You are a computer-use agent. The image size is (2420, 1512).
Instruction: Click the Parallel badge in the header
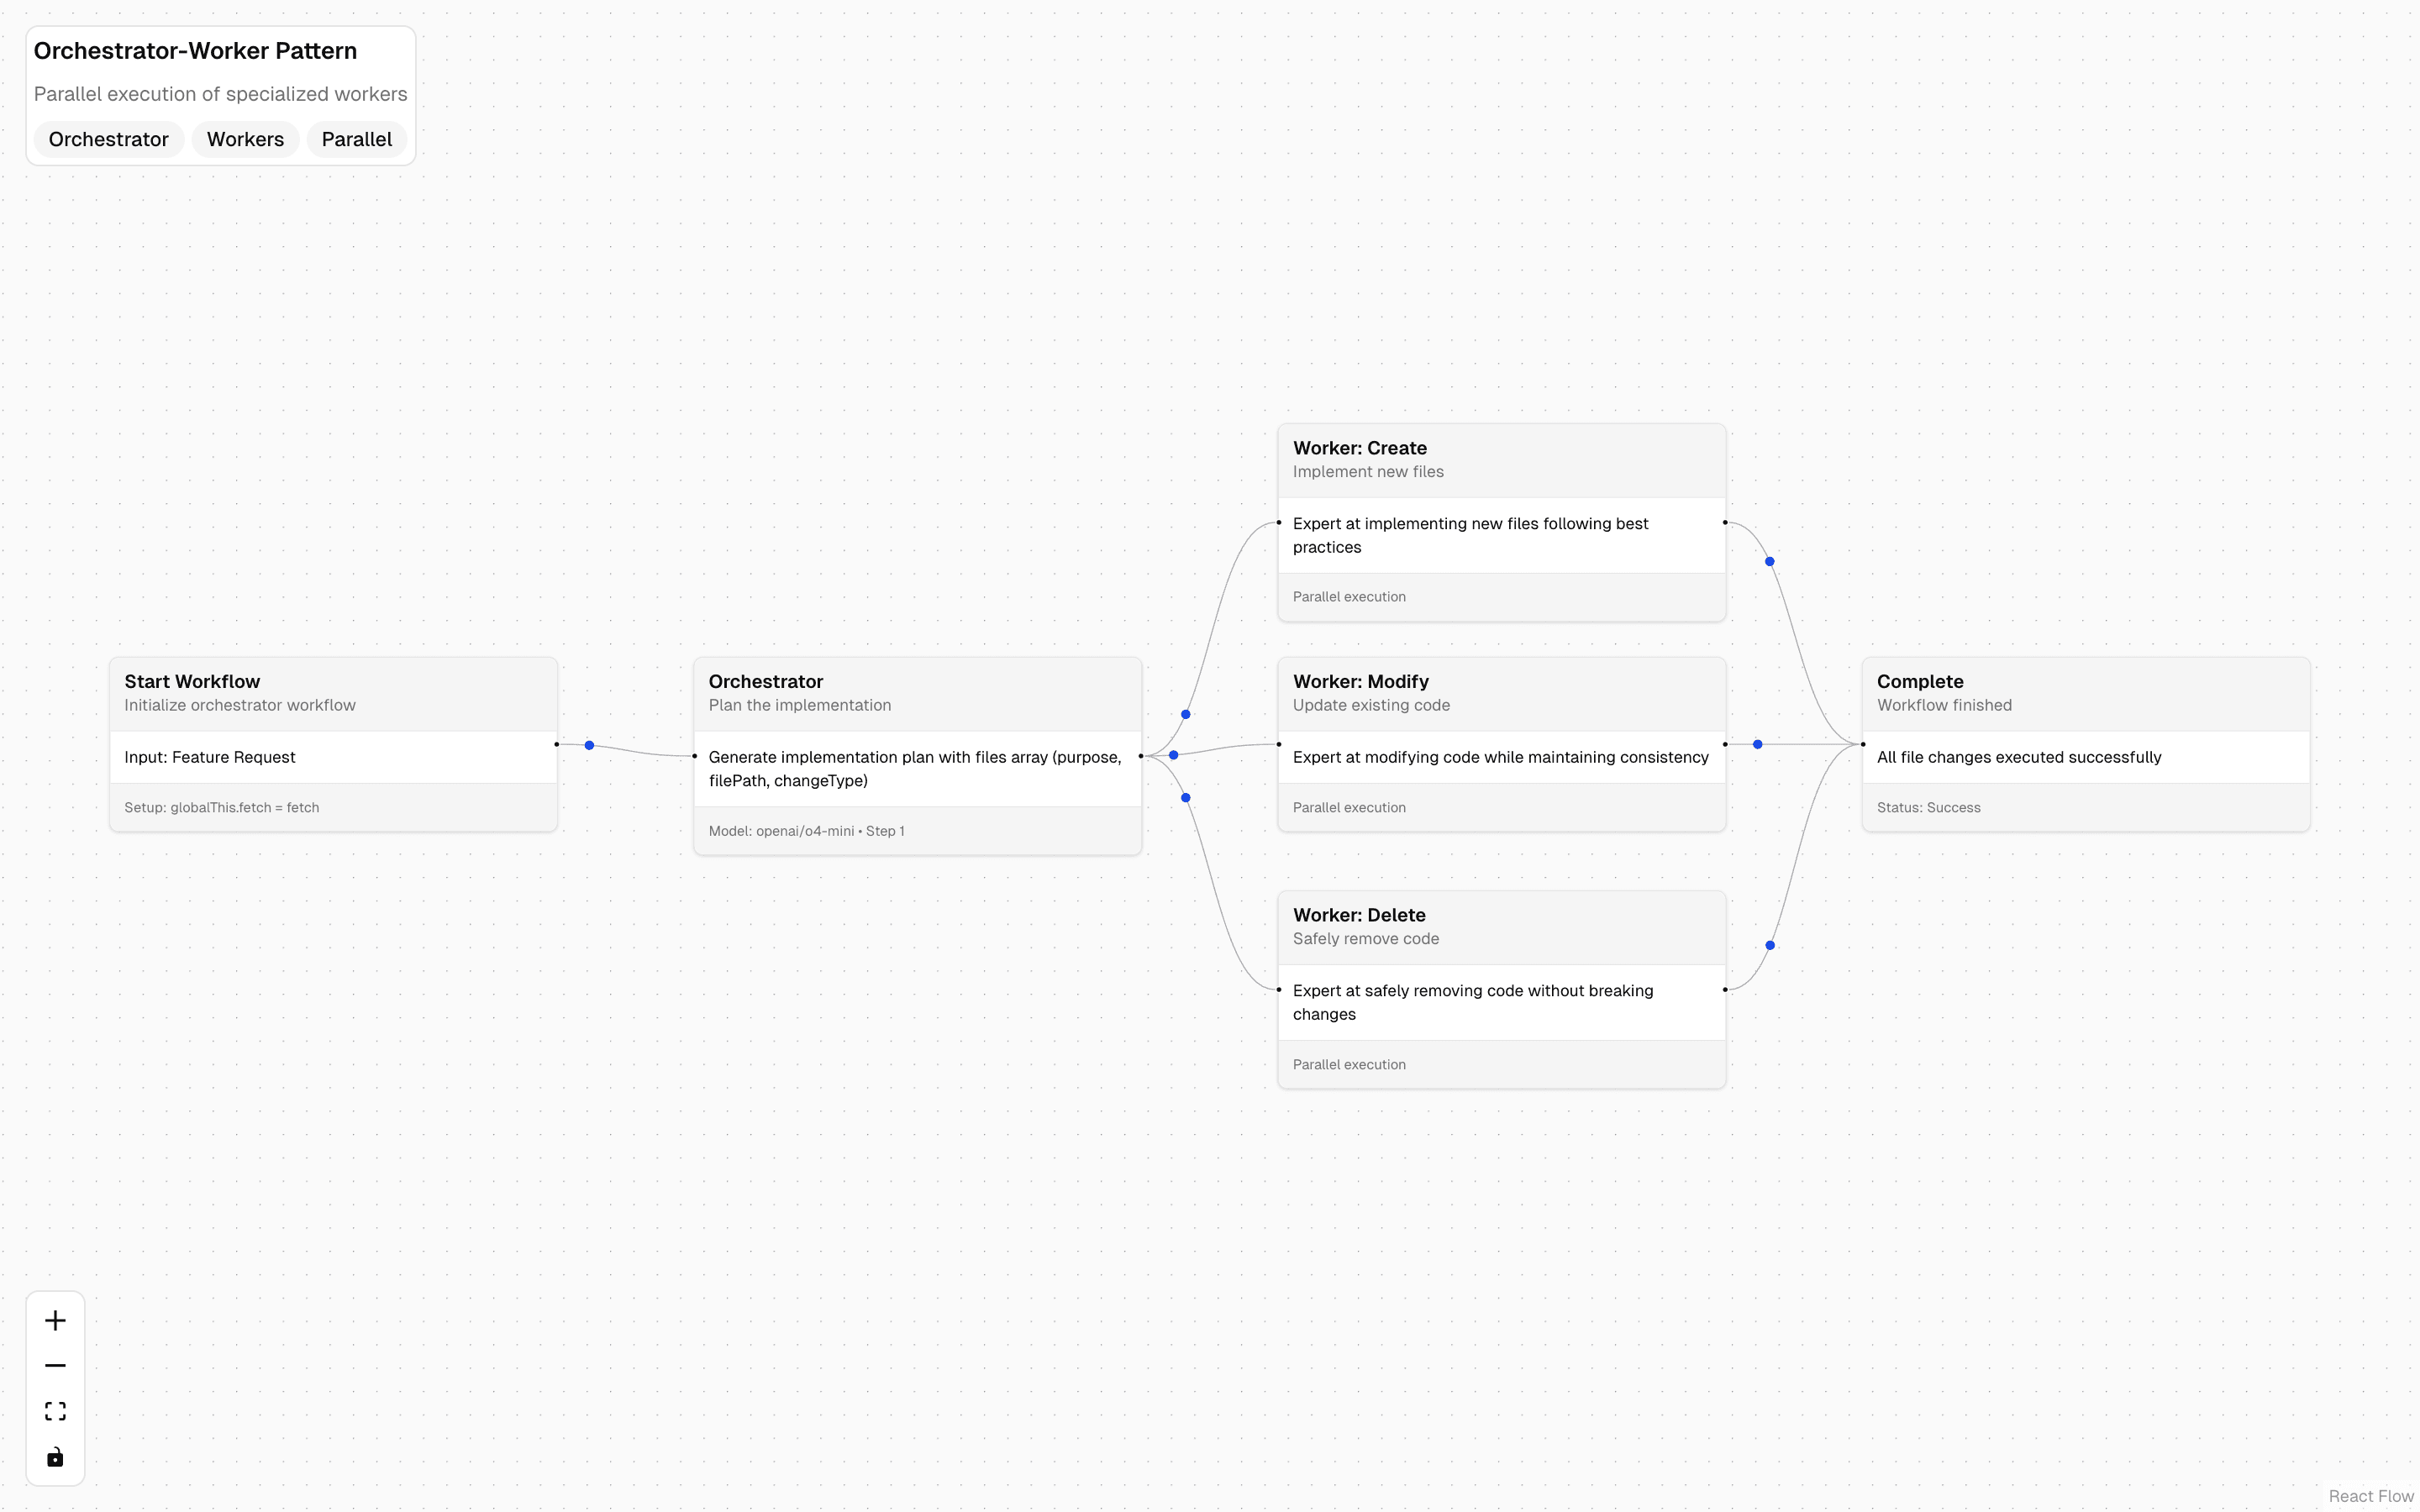(x=356, y=139)
